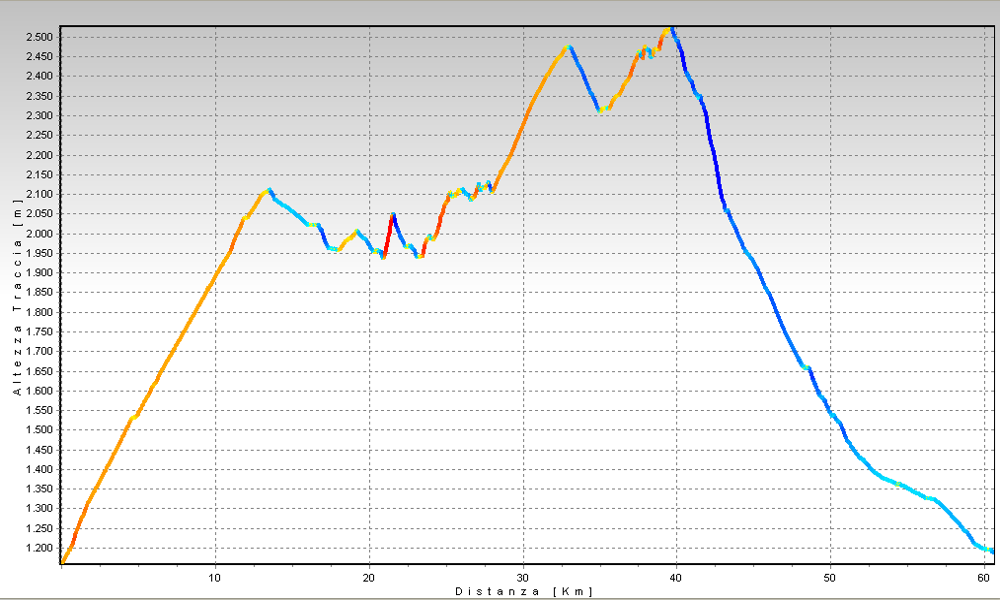The image size is (1000, 600).
Task: Click the small ledge at 1.650 m on descent
Action: coord(806,368)
